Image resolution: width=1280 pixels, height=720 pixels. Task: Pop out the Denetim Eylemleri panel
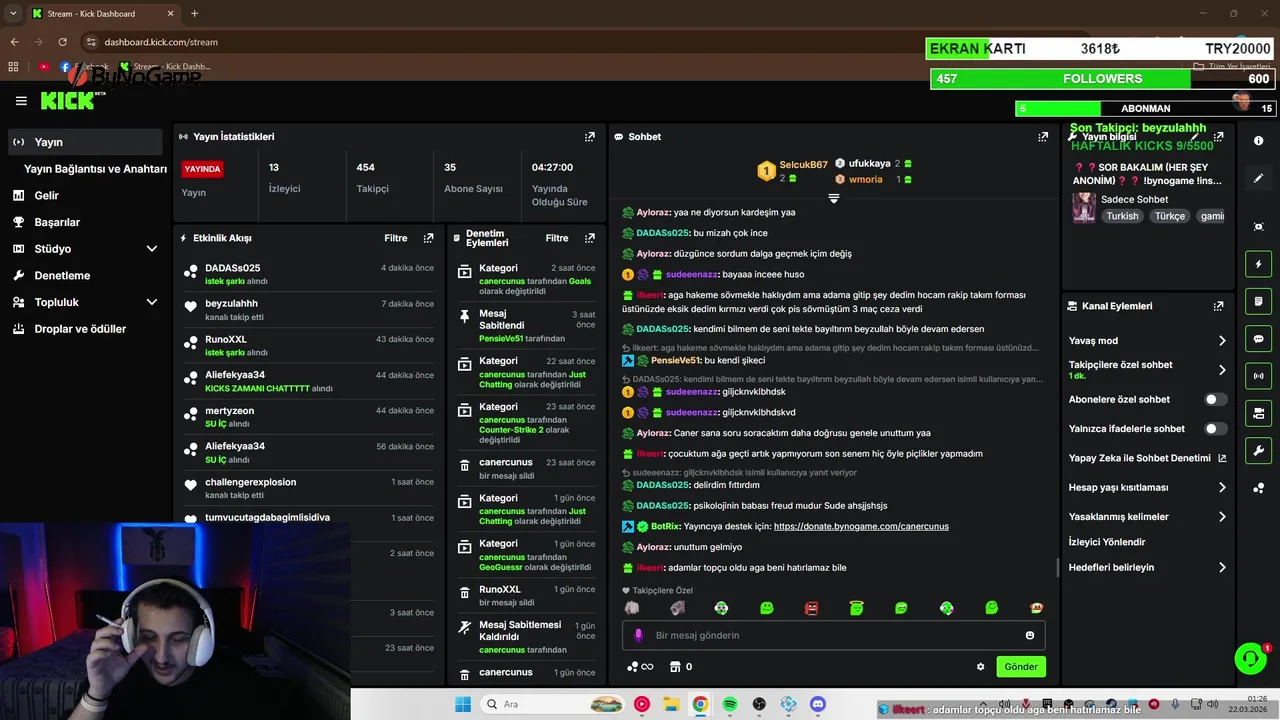[x=590, y=238]
